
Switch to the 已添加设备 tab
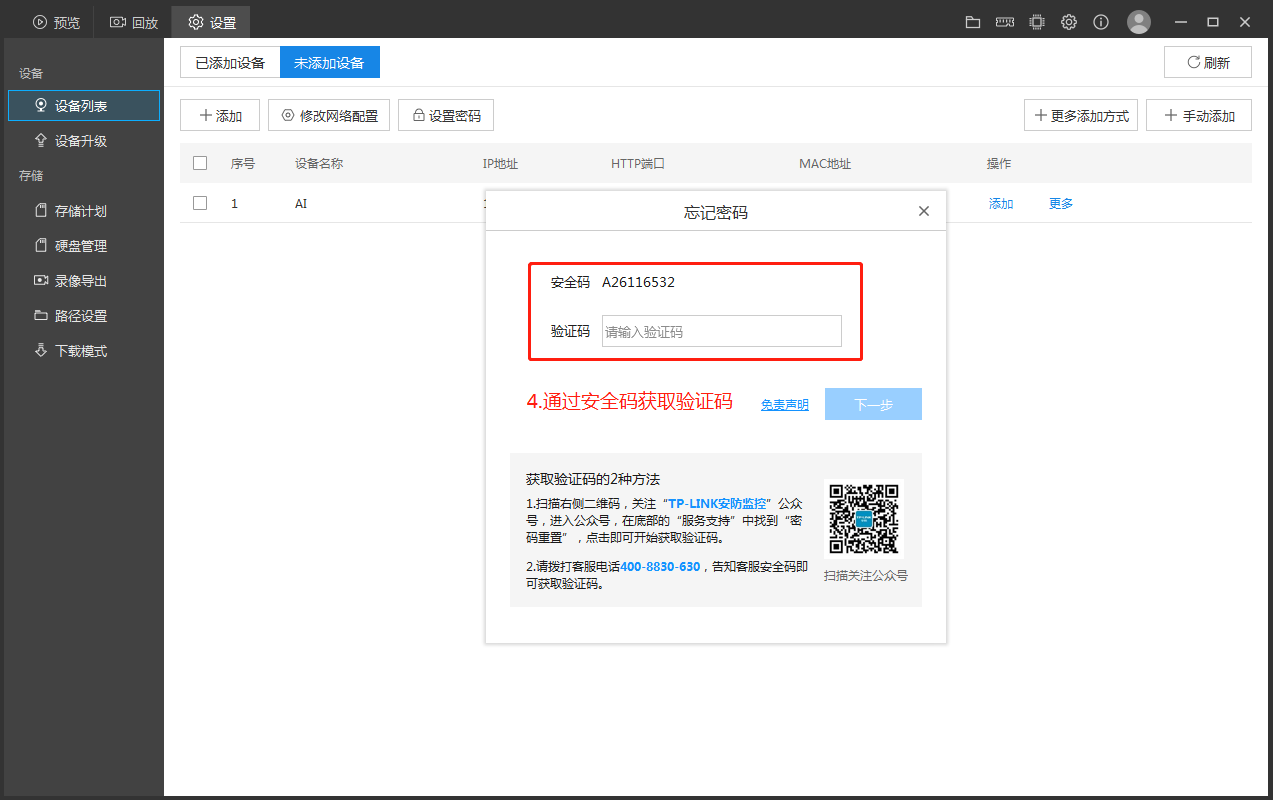point(230,62)
